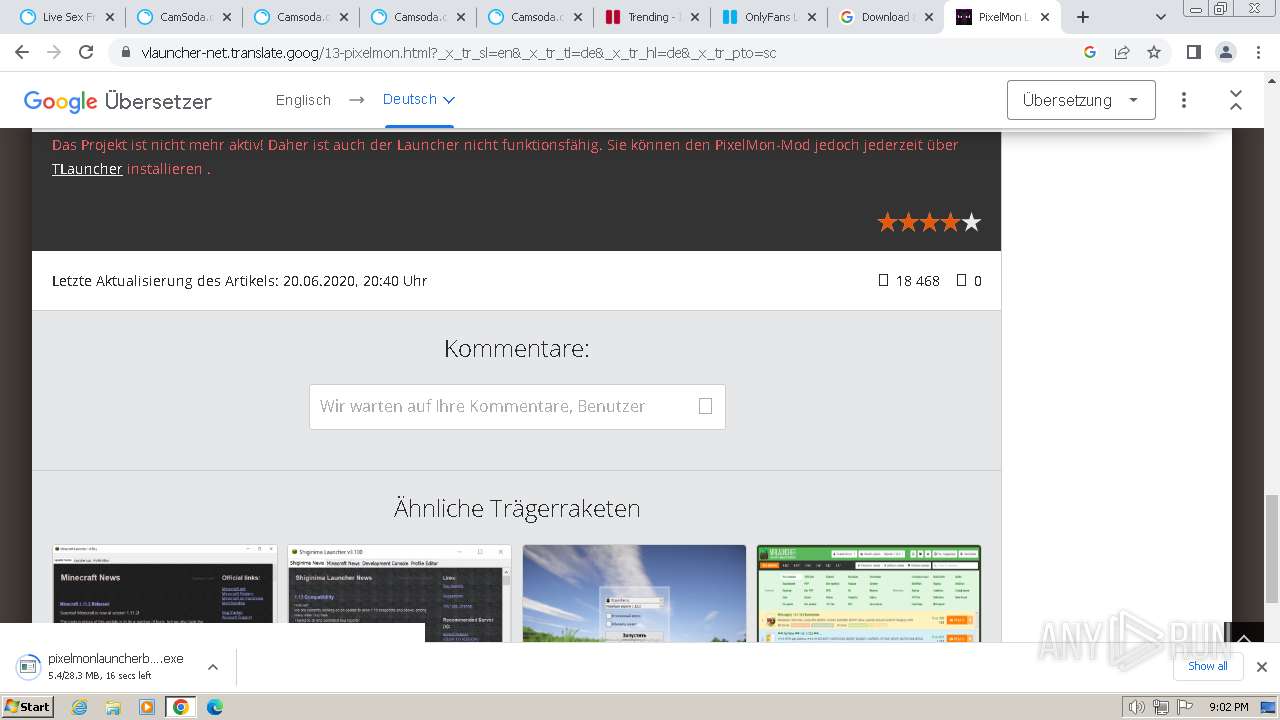Click the volume icon in system tray

click(1137, 707)
